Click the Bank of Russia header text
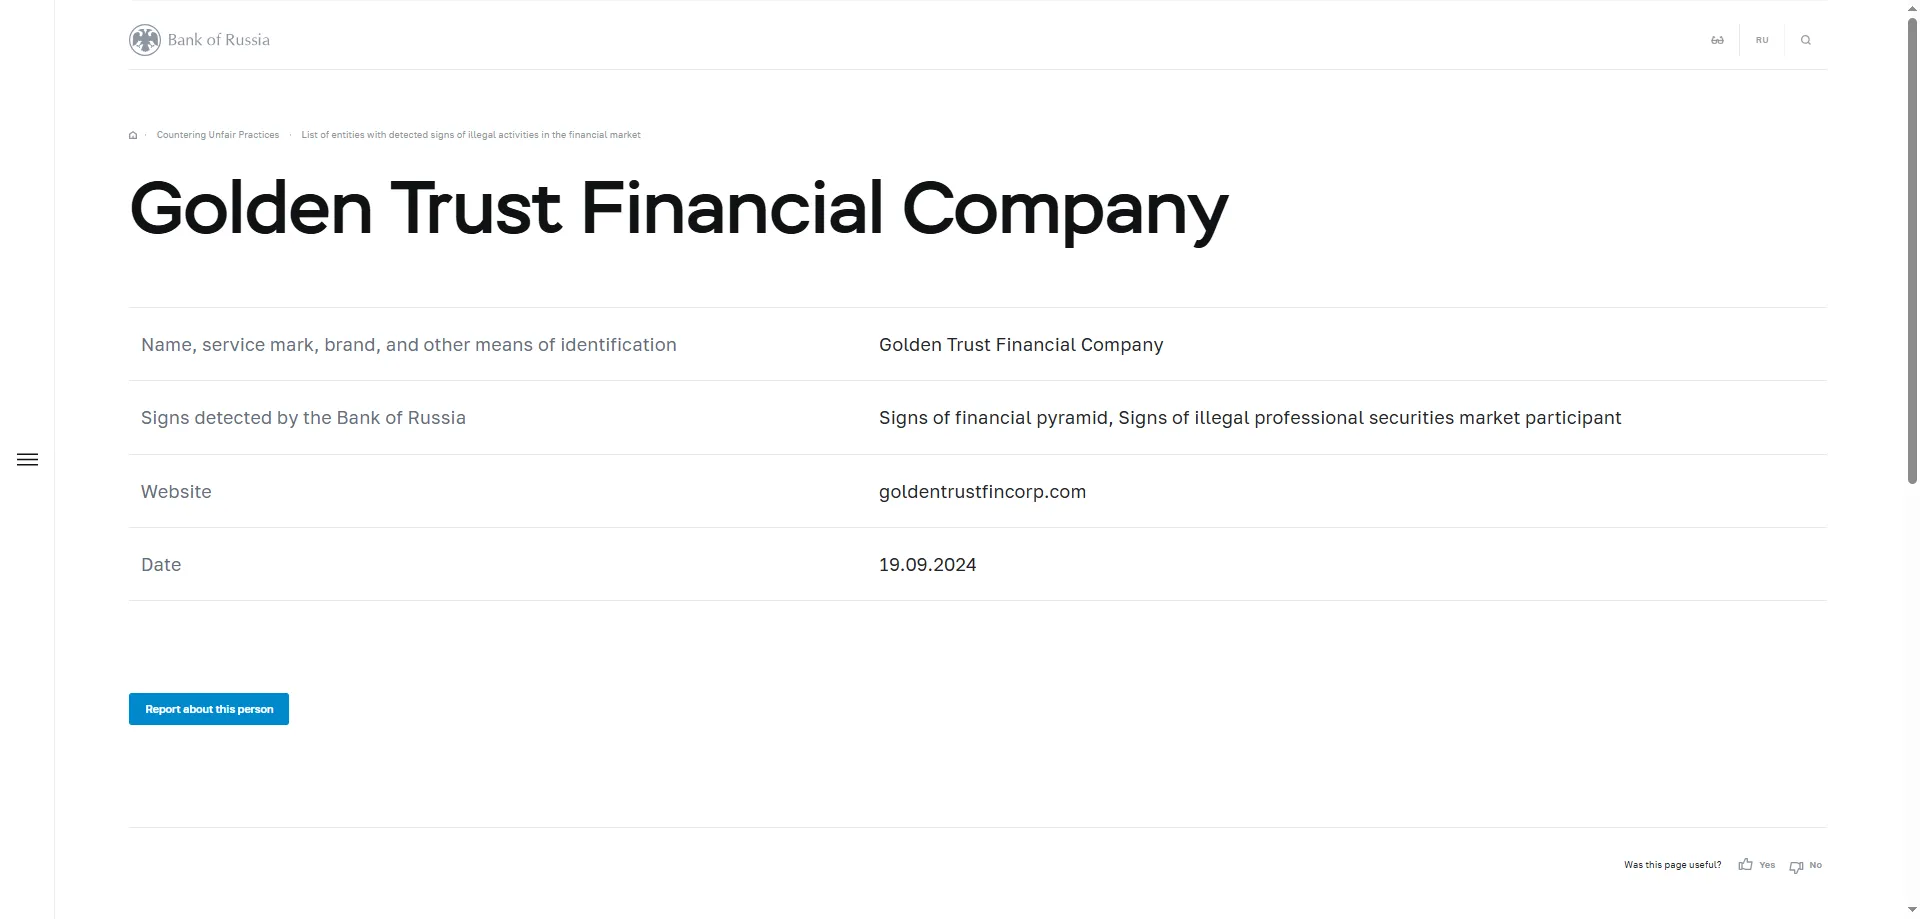The width and height of the screenshot is (1920, 919). [219, 40]
